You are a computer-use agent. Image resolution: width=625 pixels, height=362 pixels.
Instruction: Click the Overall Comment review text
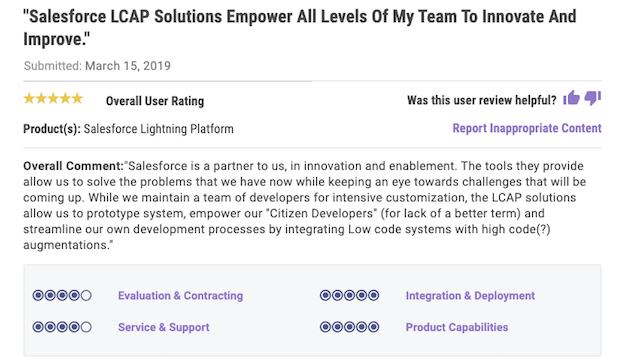305,205
